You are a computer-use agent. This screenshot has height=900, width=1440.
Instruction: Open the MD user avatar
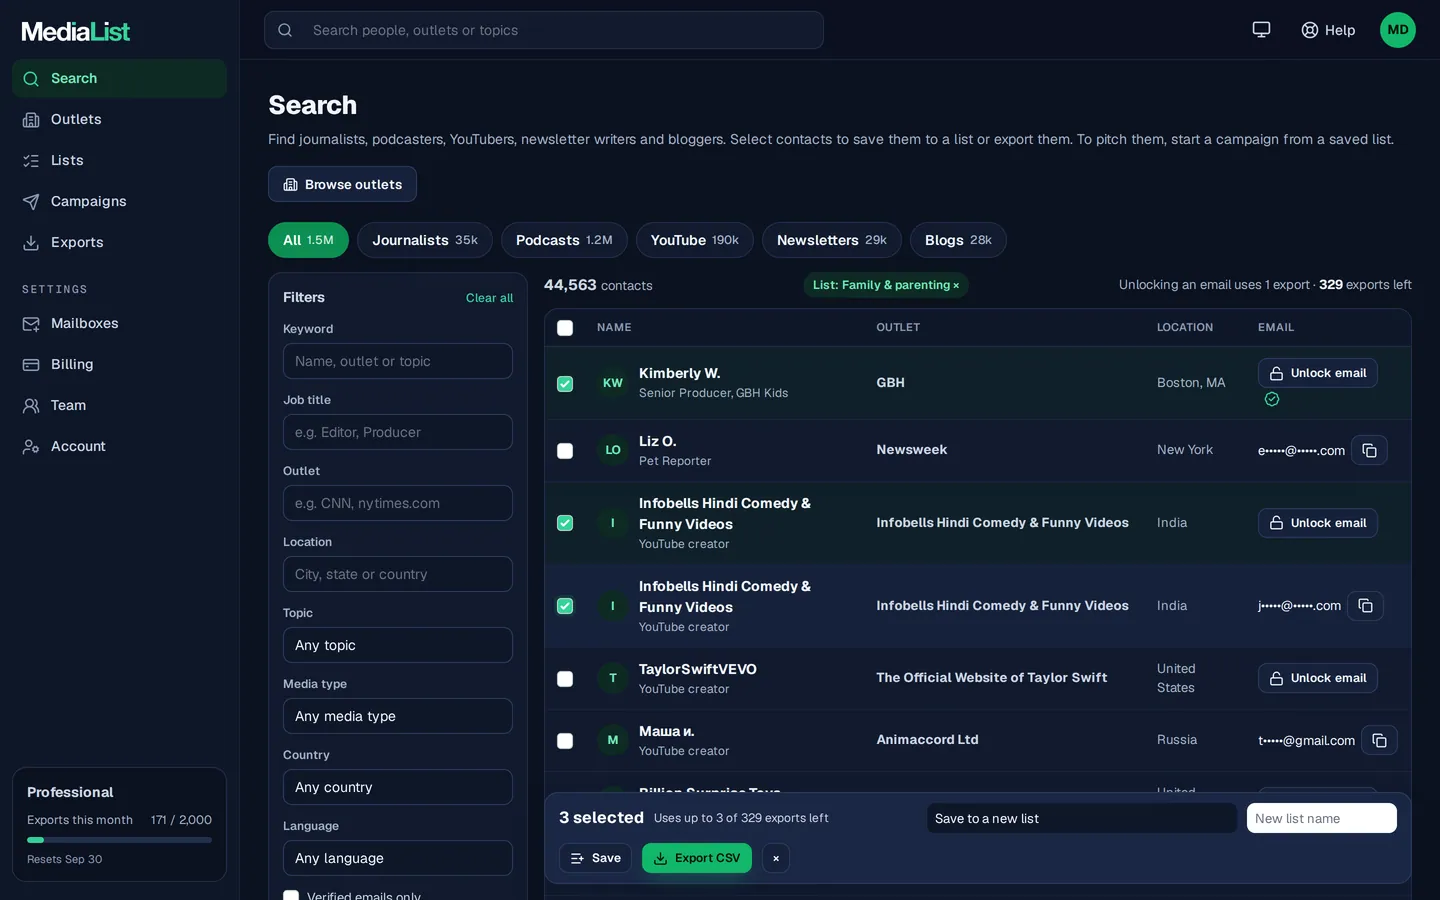click(x=1398, y=30)
